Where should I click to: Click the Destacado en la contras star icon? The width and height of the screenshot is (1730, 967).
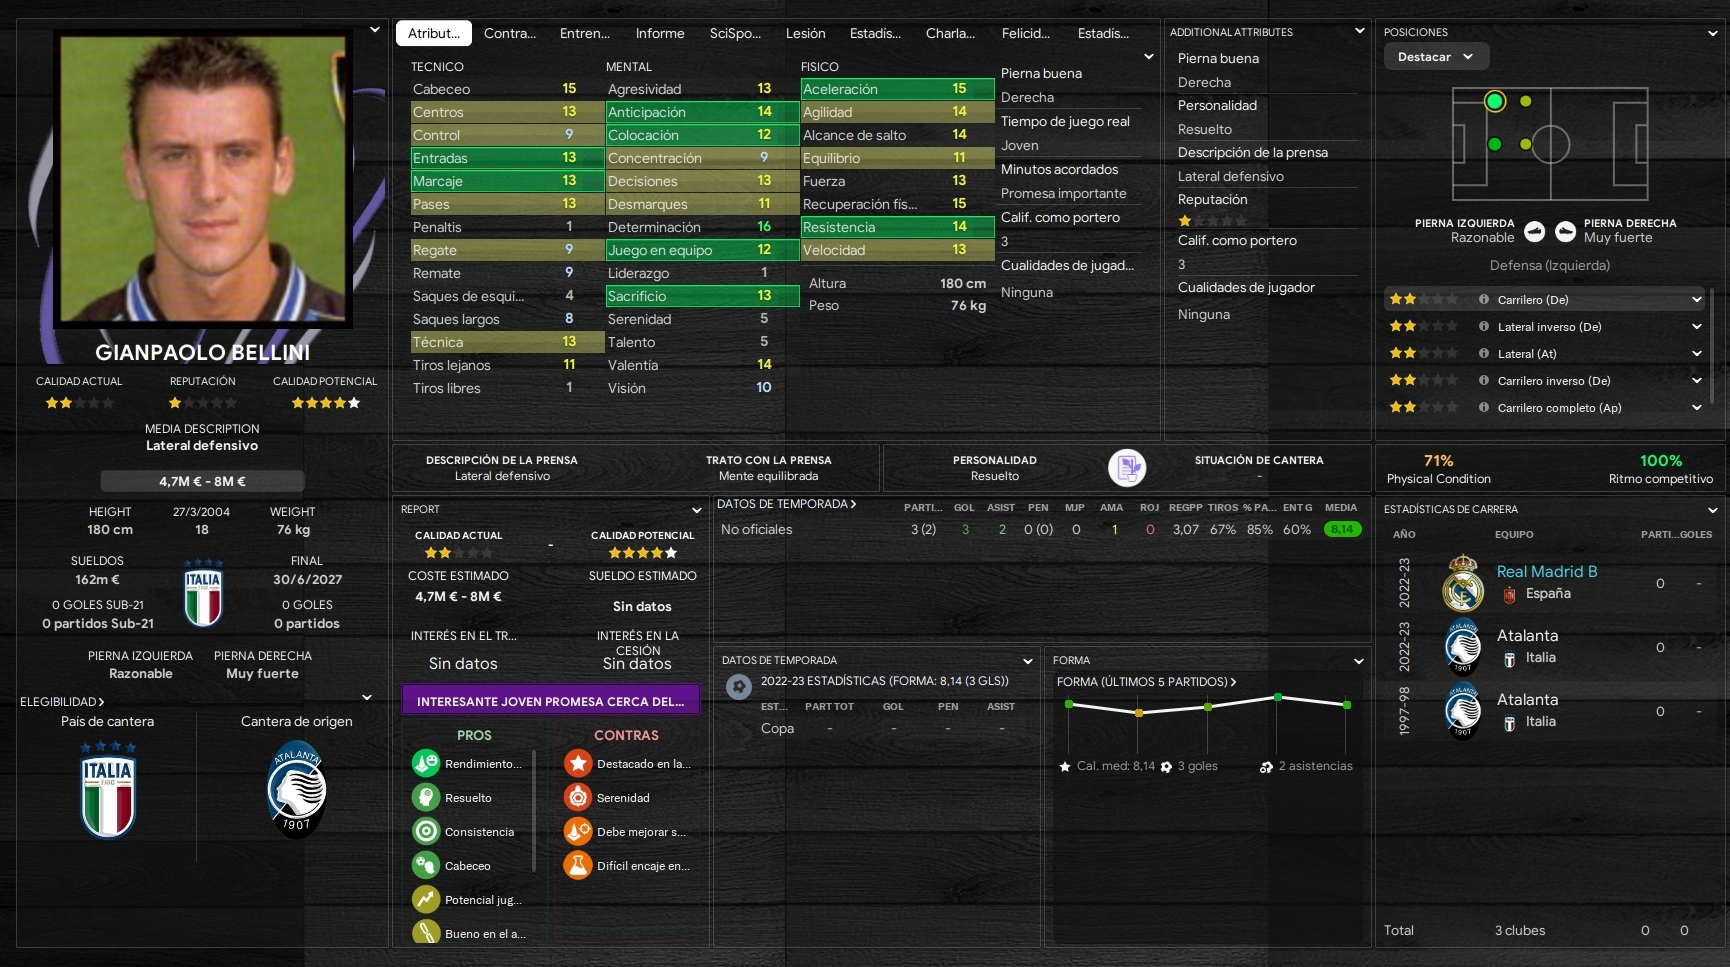click(578, 763)
